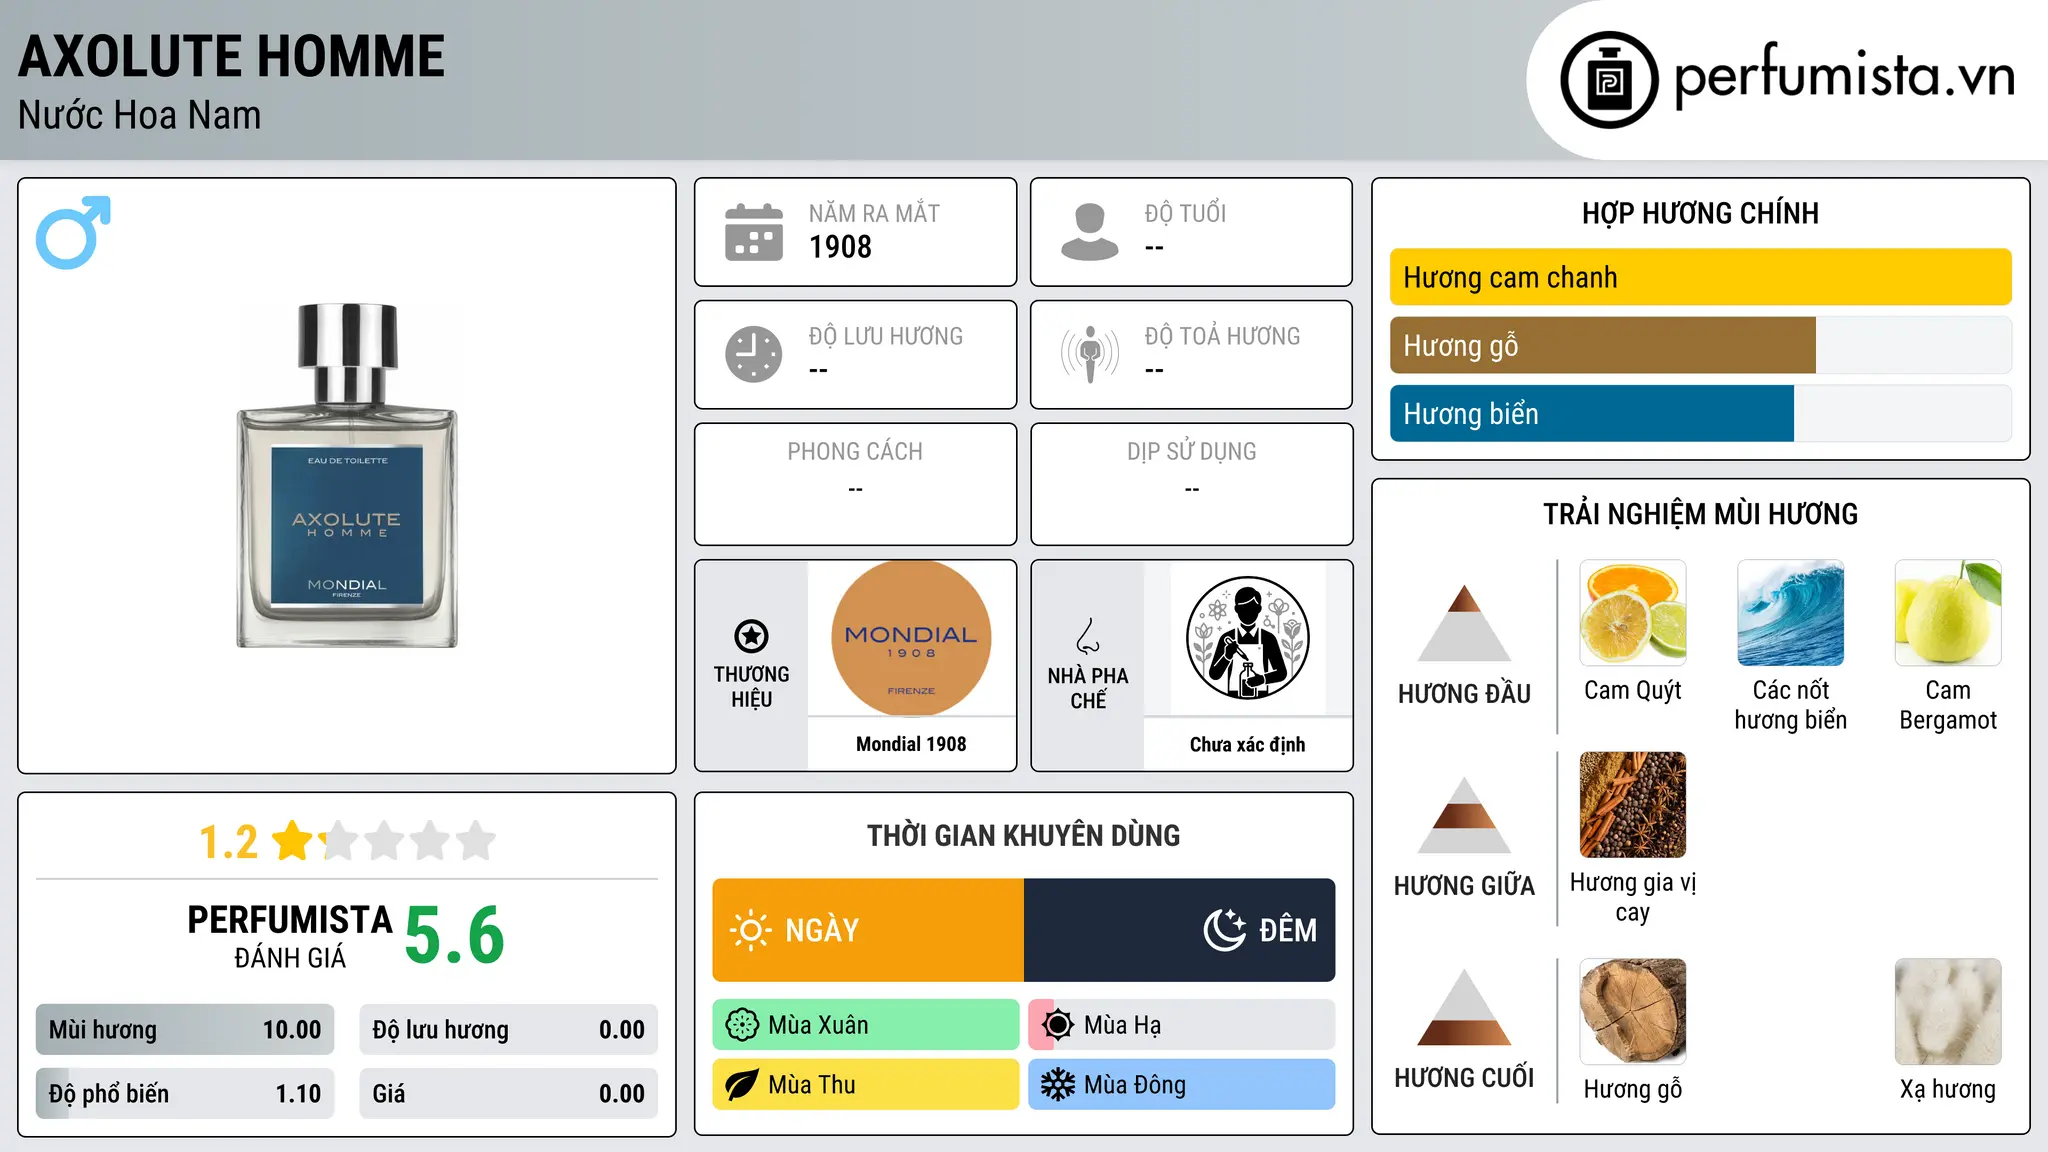
Task: Click the Xạ hương note label
Action: click(x=1948, y=1089)
